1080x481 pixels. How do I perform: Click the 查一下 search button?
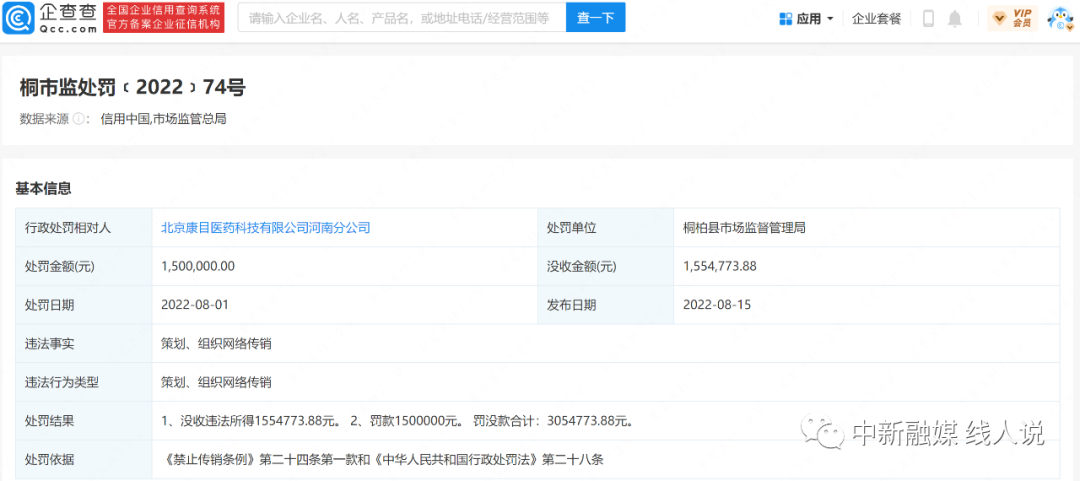click(595, 18)
